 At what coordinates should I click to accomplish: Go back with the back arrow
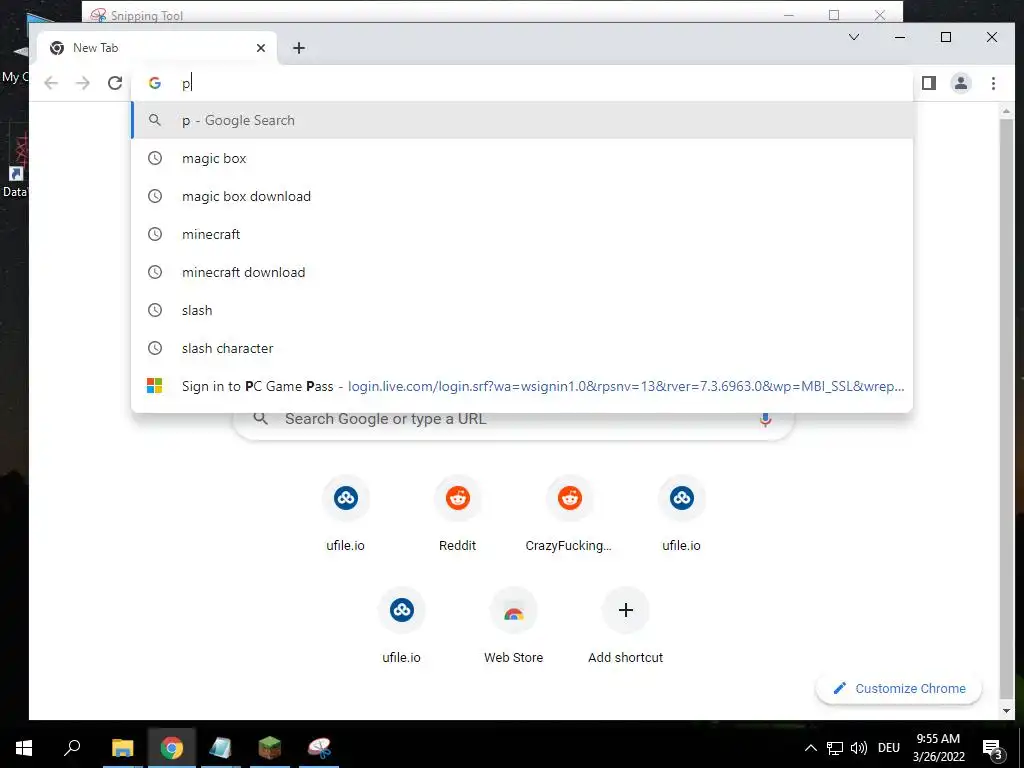51,83
